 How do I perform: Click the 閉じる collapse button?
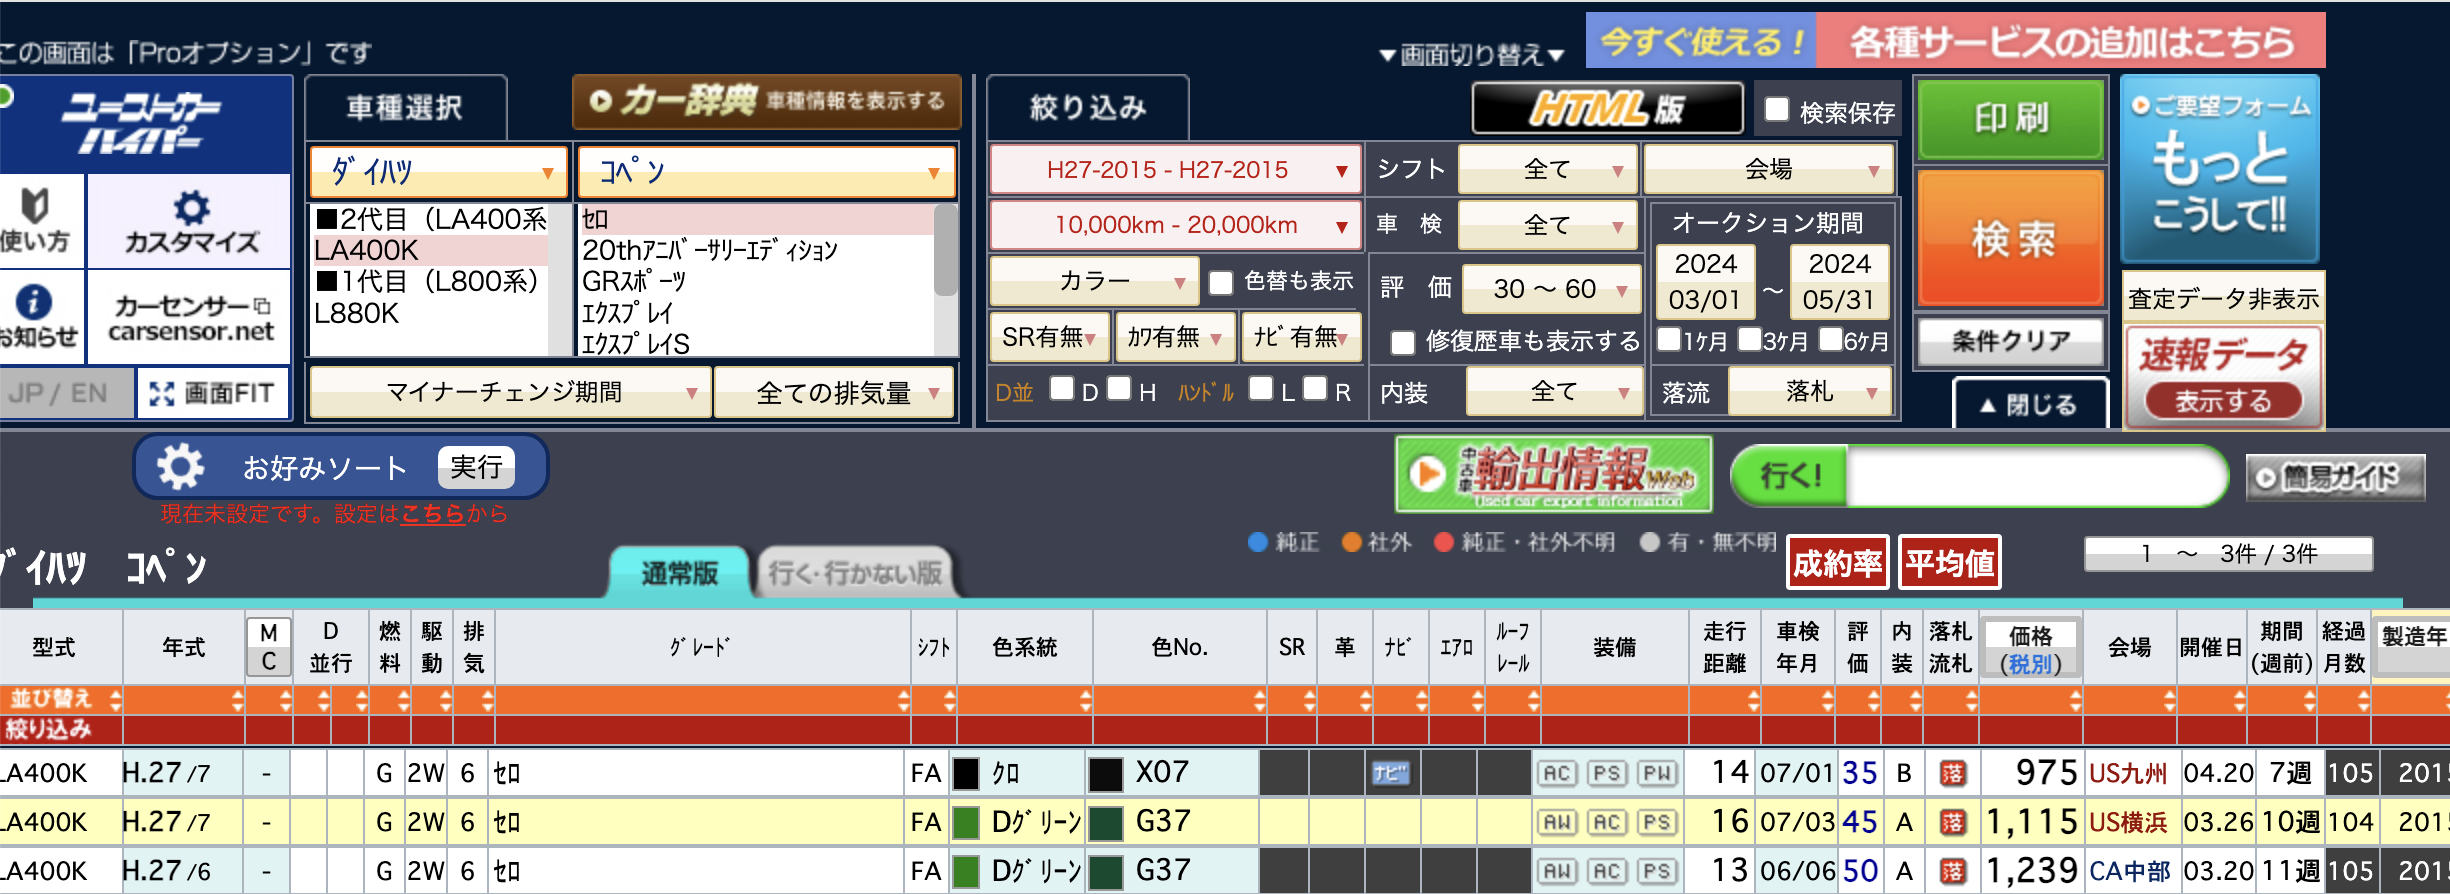pos(2030,404)
